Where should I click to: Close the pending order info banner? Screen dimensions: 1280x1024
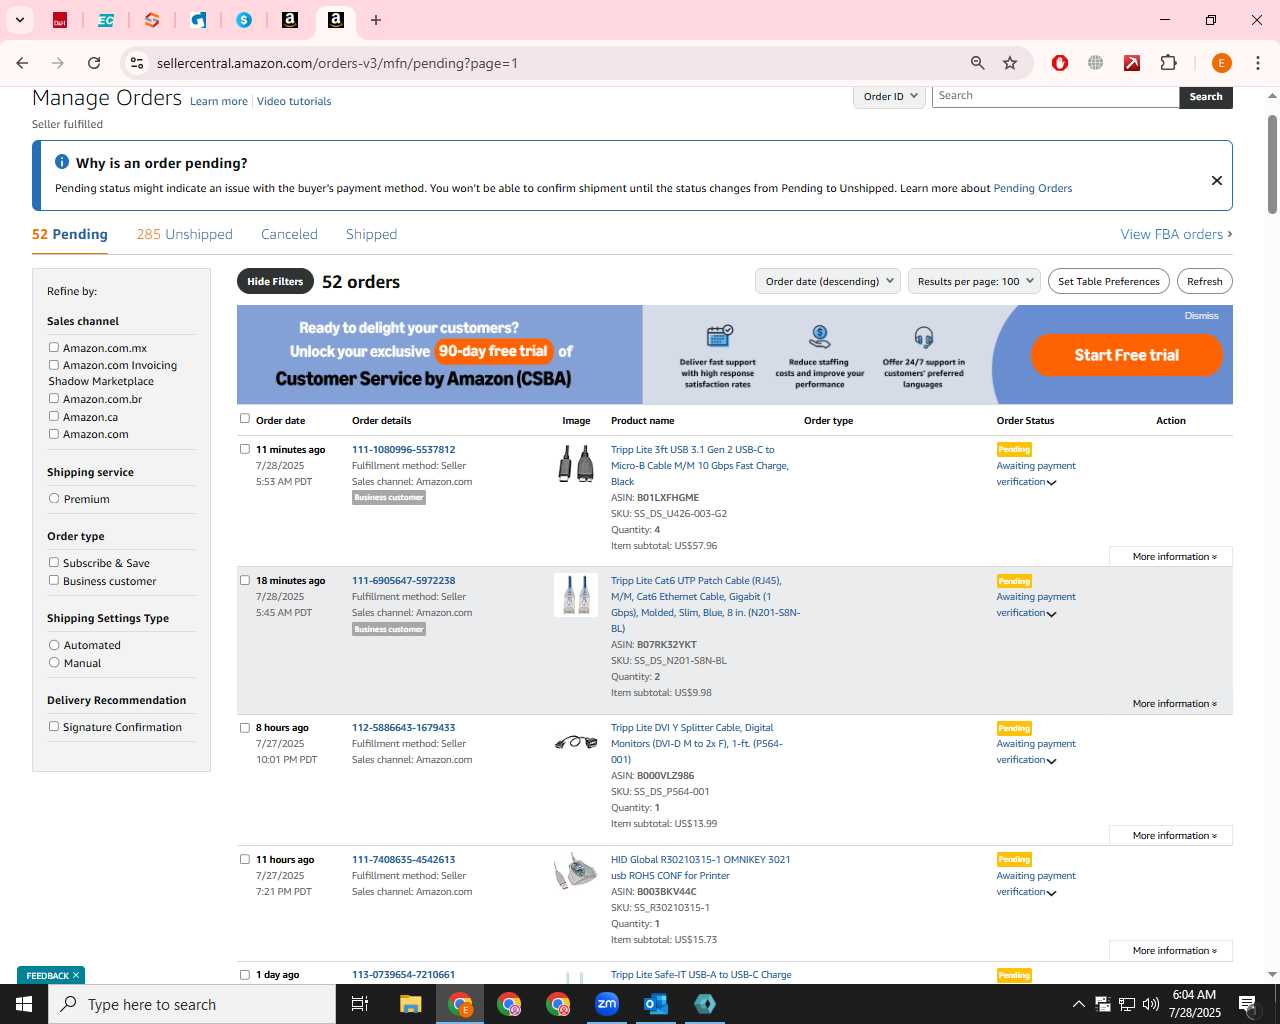point(1217,181)
